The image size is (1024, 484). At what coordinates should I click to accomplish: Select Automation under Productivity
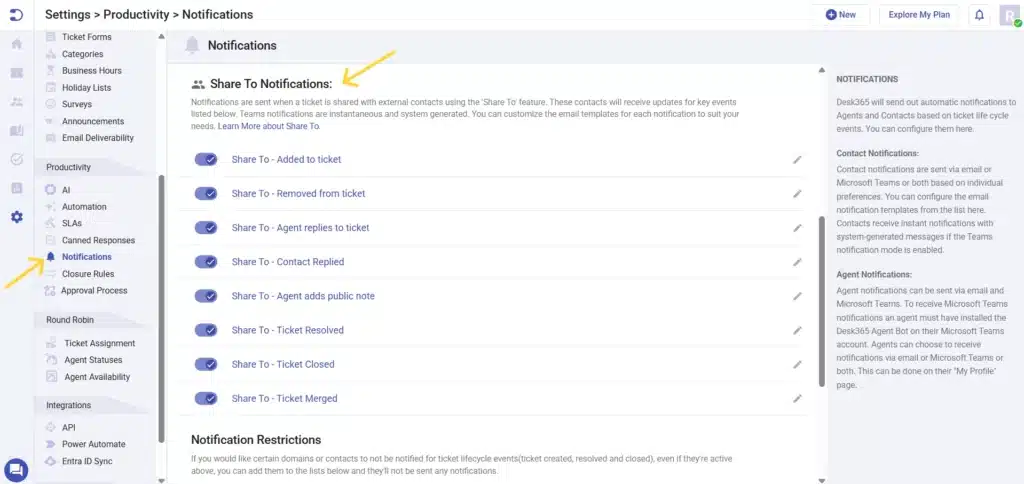[84, 207]
